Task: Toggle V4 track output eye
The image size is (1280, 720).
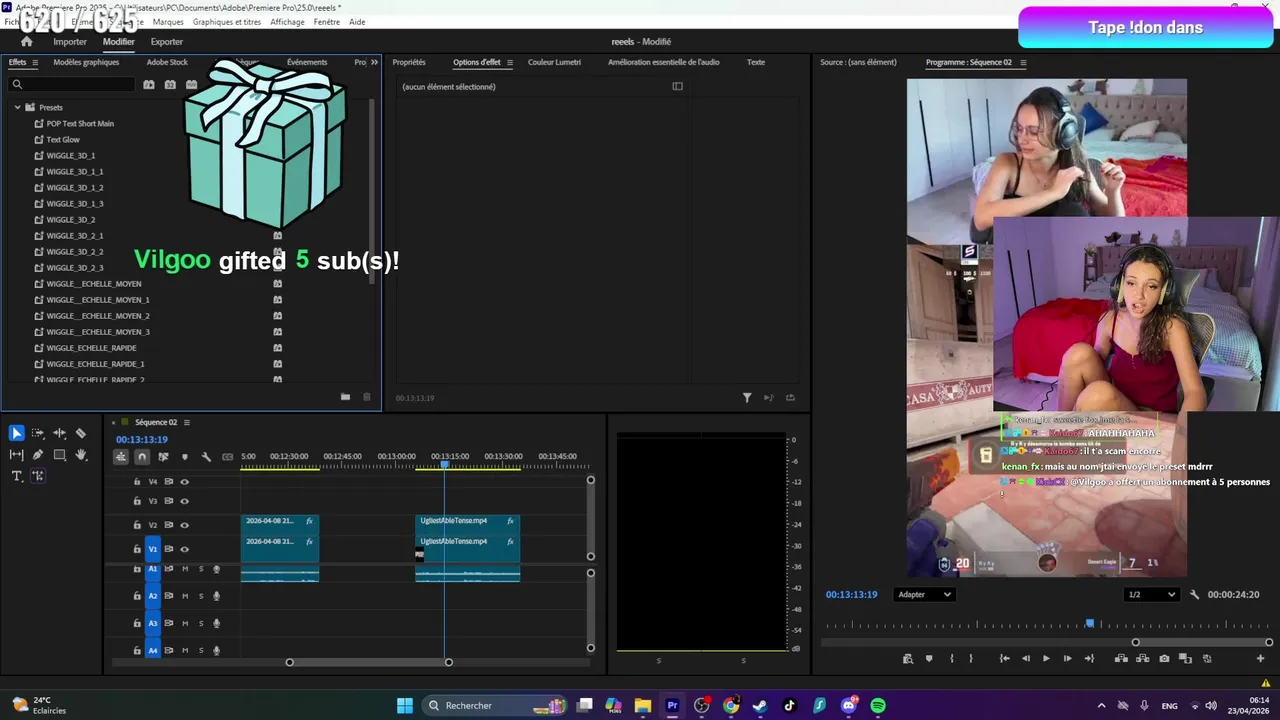Action: click(x=184, y=482)
